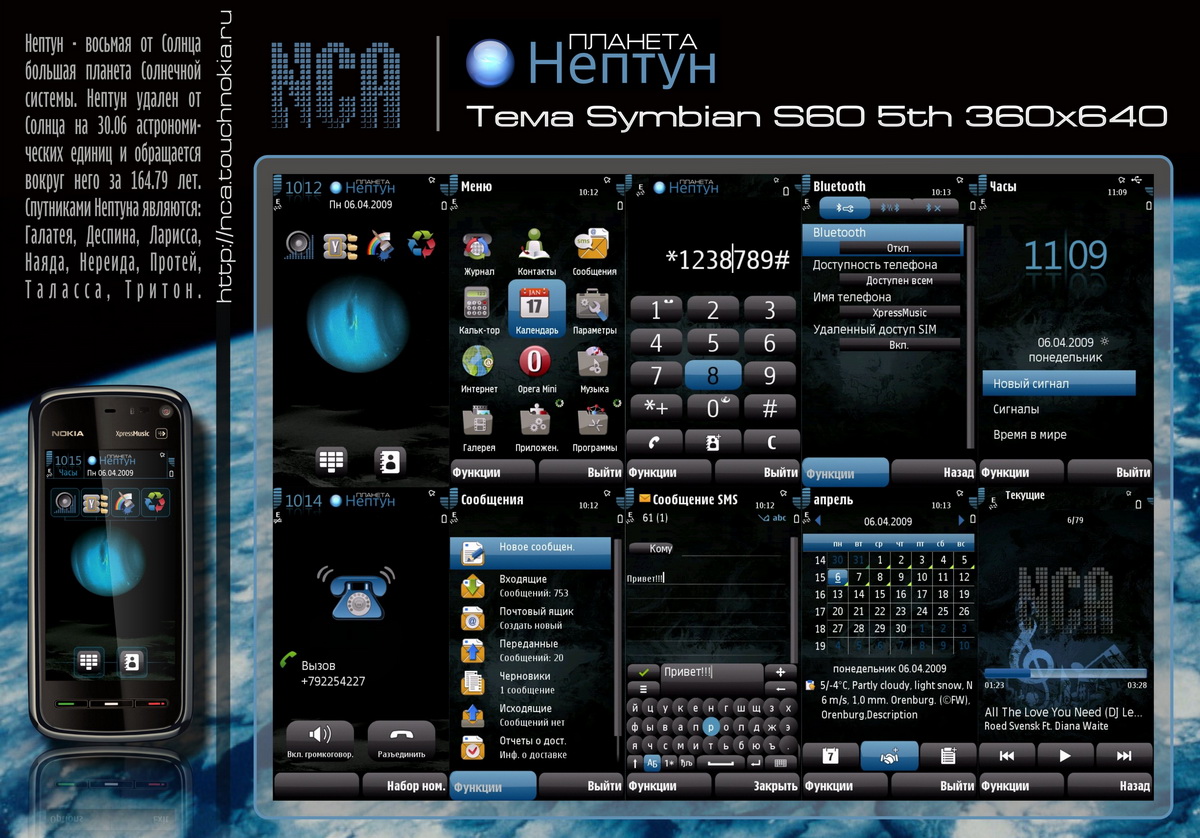This screenshot has width=1200, height=838.
Task: Tap green checkmark in SMS keyboard
Action: click(643, 672)
